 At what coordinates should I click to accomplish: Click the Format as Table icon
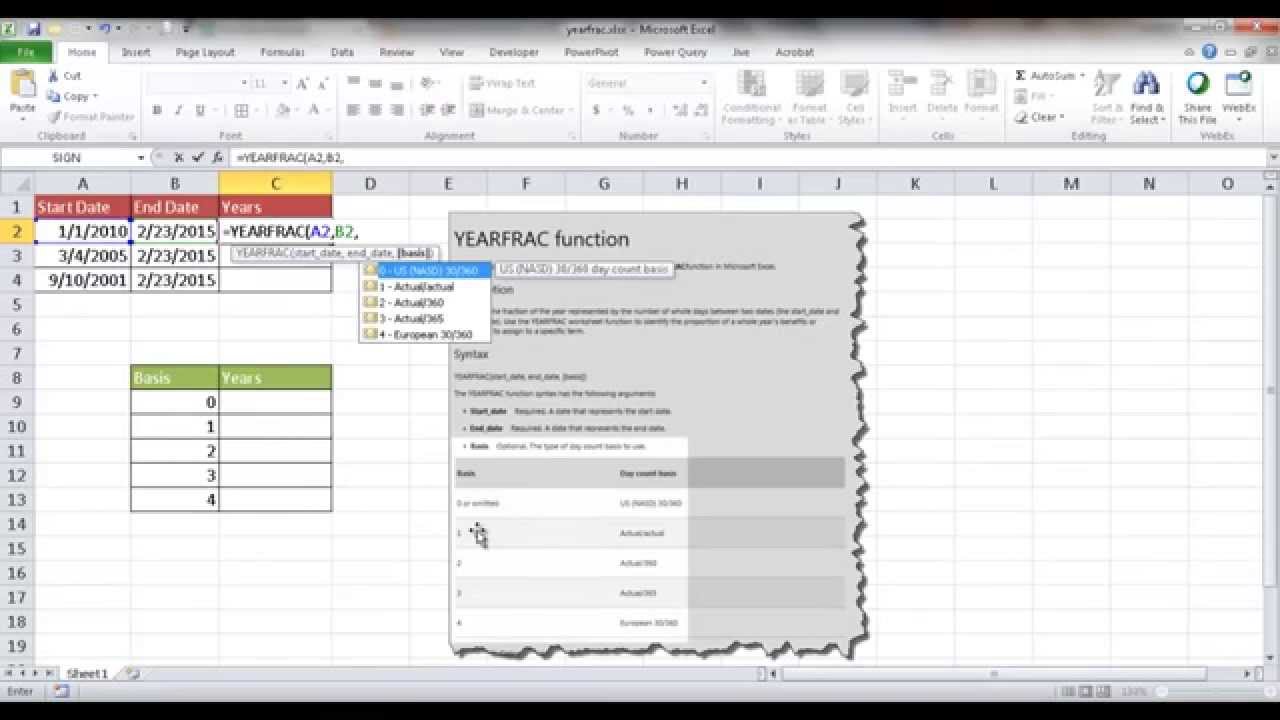[809, 84]
